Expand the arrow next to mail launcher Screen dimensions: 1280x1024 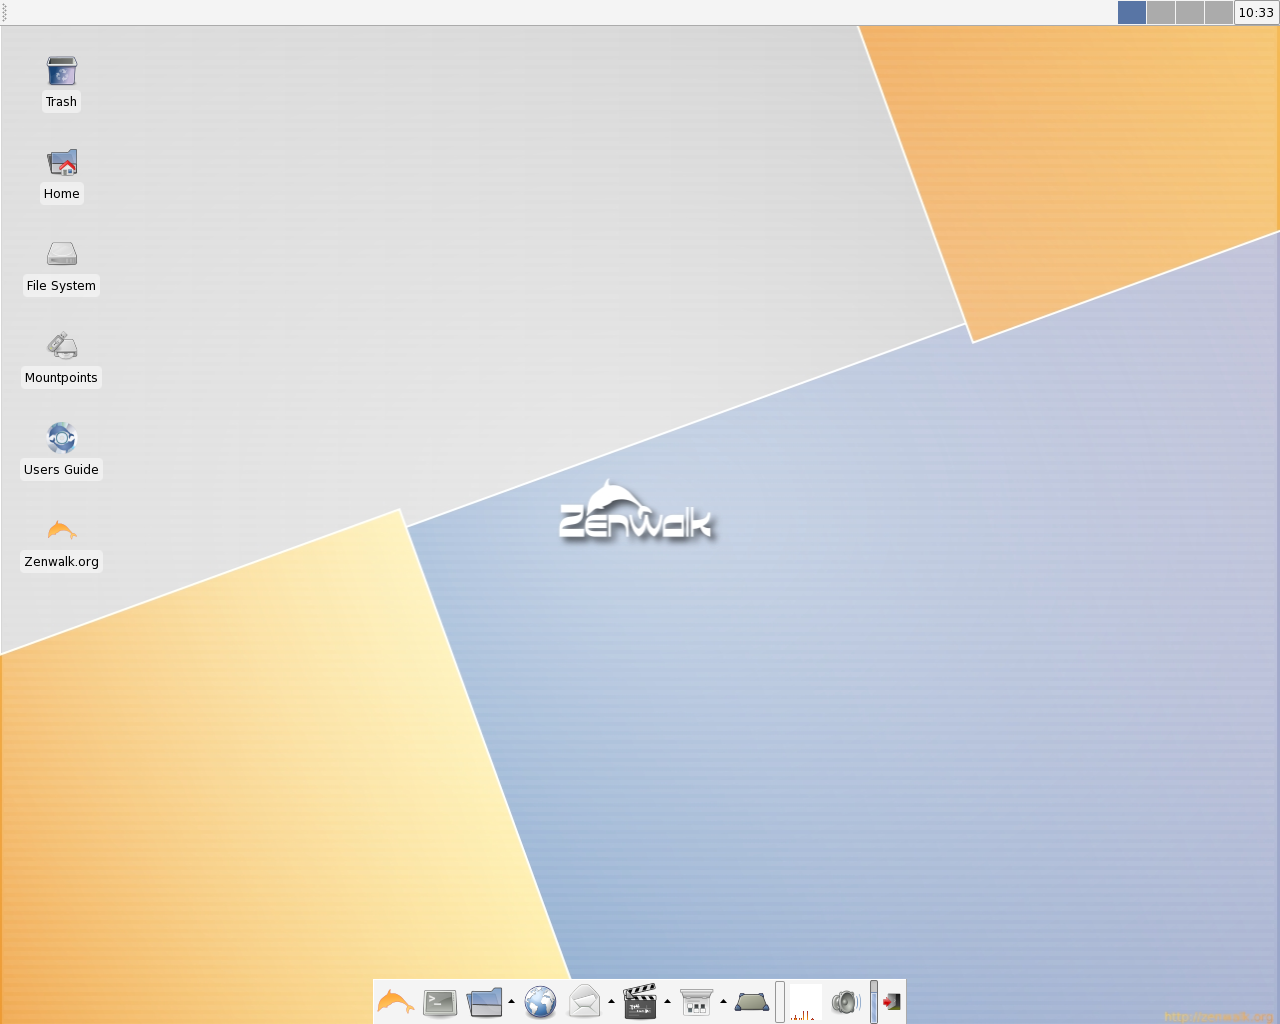611,1001
